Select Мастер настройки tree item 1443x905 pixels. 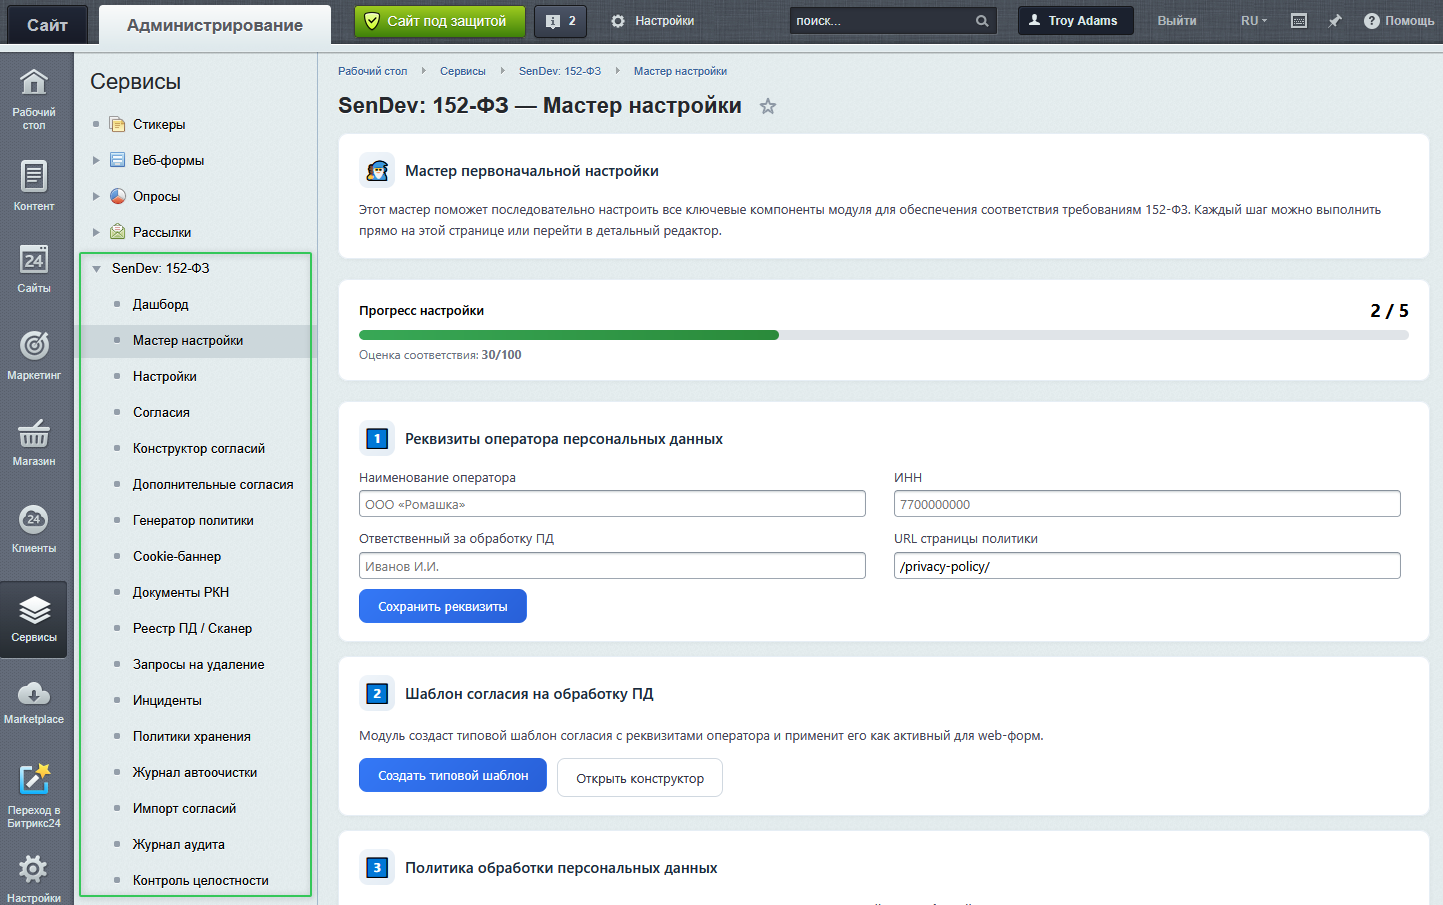click(x=188, y=340)
